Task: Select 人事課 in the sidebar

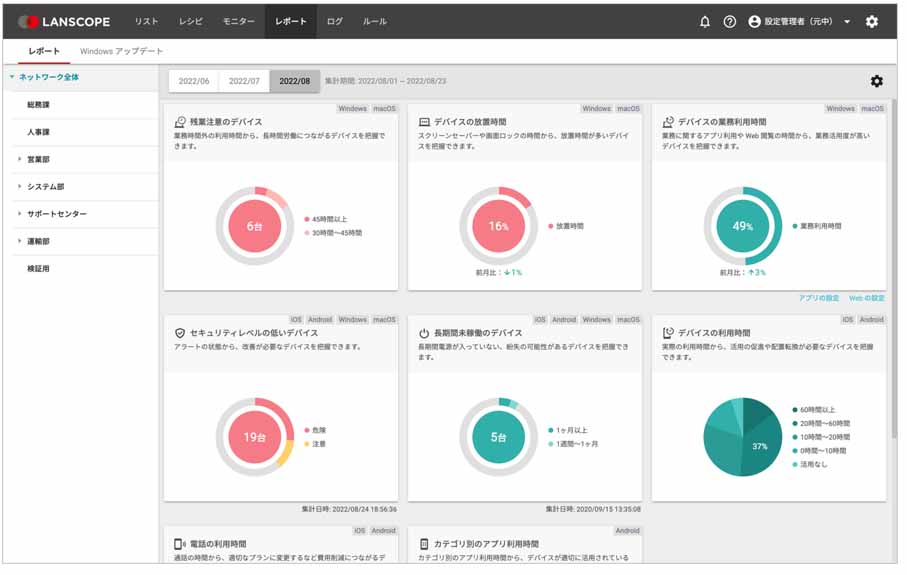Action: (38, 132)
